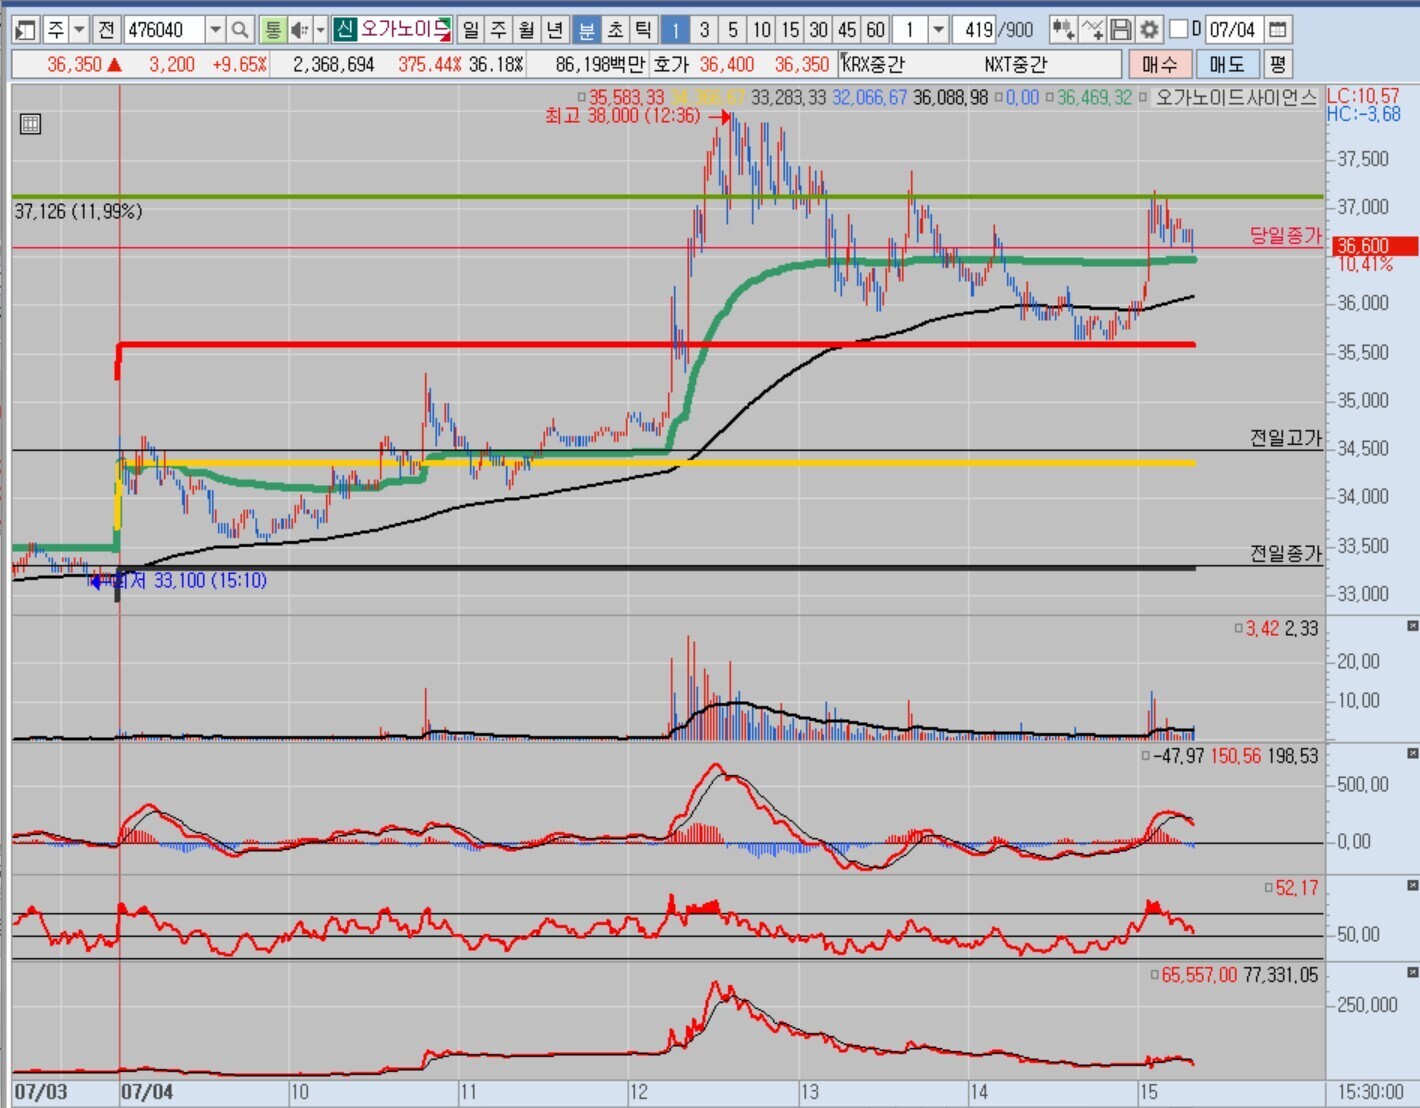Click the save chart floppy disk icon
This screenshot has width=1420, height=1108.
coord(1121,30)
